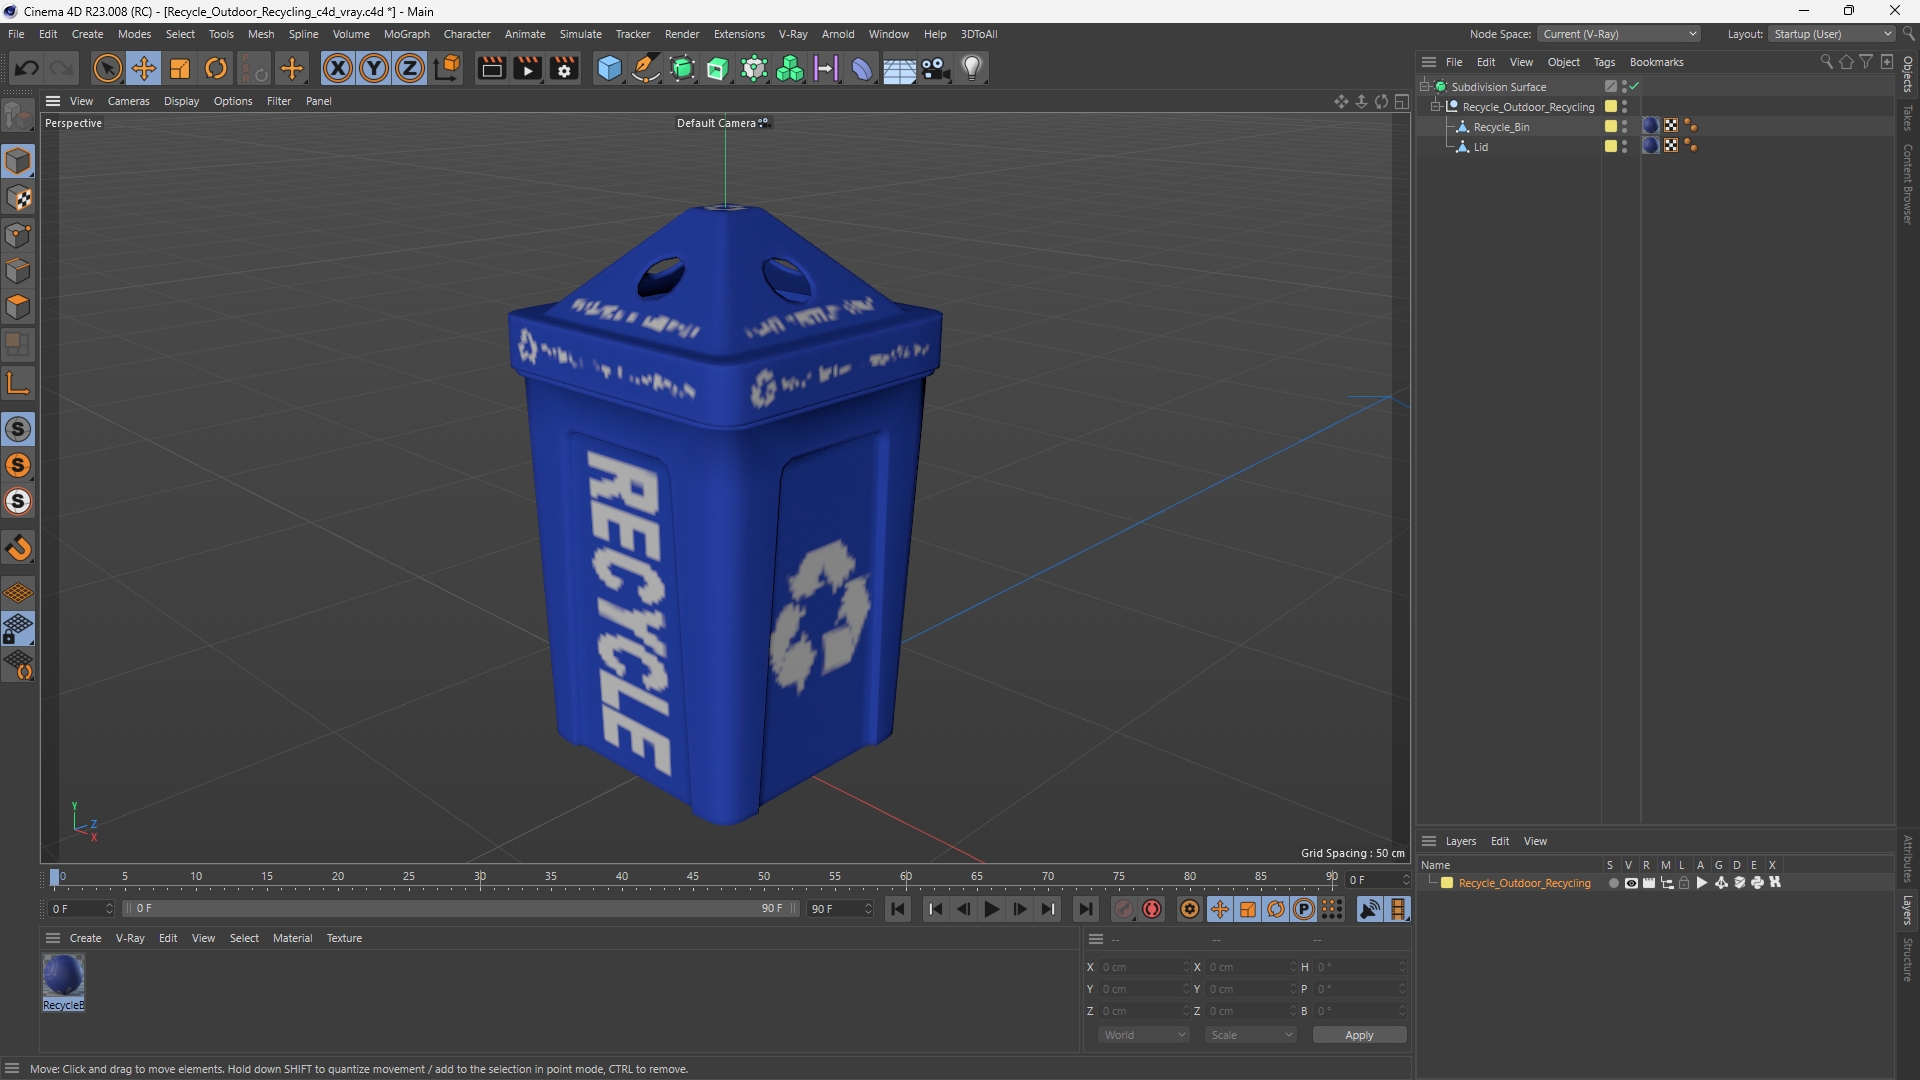The height and width of the screenshot is (1080, 1920).
Task: Toggle Lid visibility dots
Action: click(1624, 147)
